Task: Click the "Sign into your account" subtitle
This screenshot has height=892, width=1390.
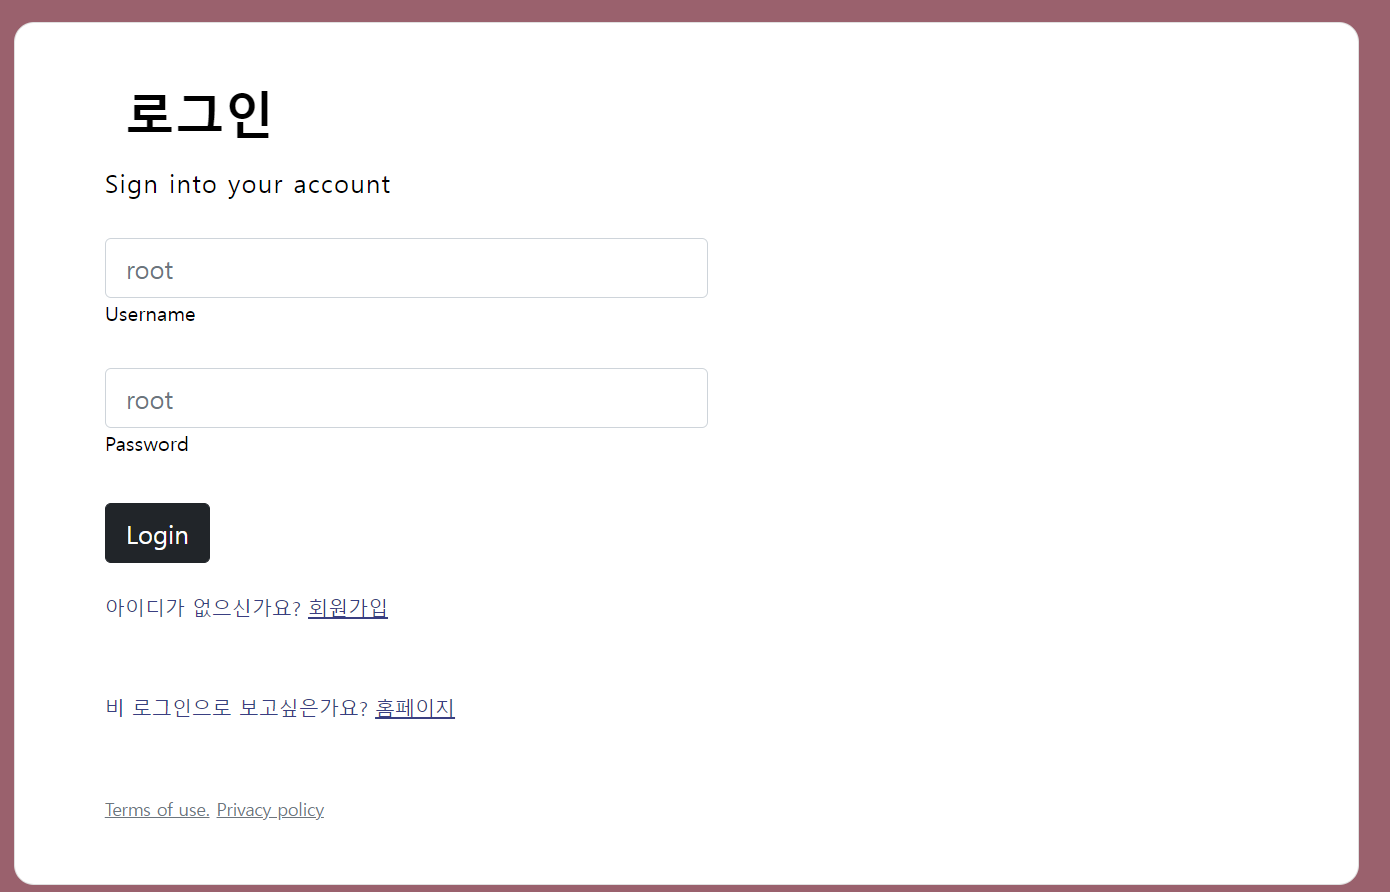Action: point(248,185)
